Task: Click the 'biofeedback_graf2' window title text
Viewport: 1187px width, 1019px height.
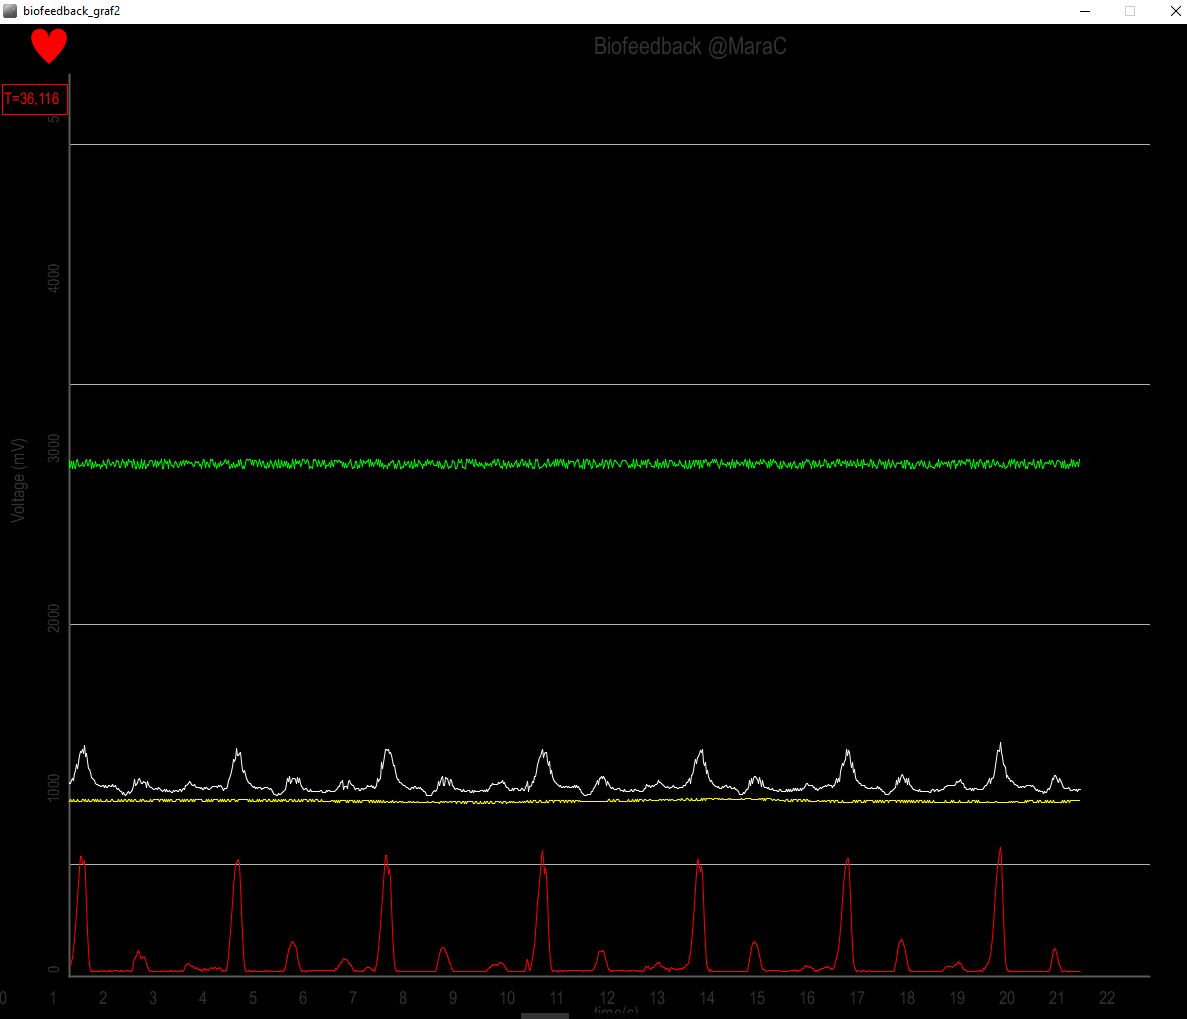Action: [71, 11]
